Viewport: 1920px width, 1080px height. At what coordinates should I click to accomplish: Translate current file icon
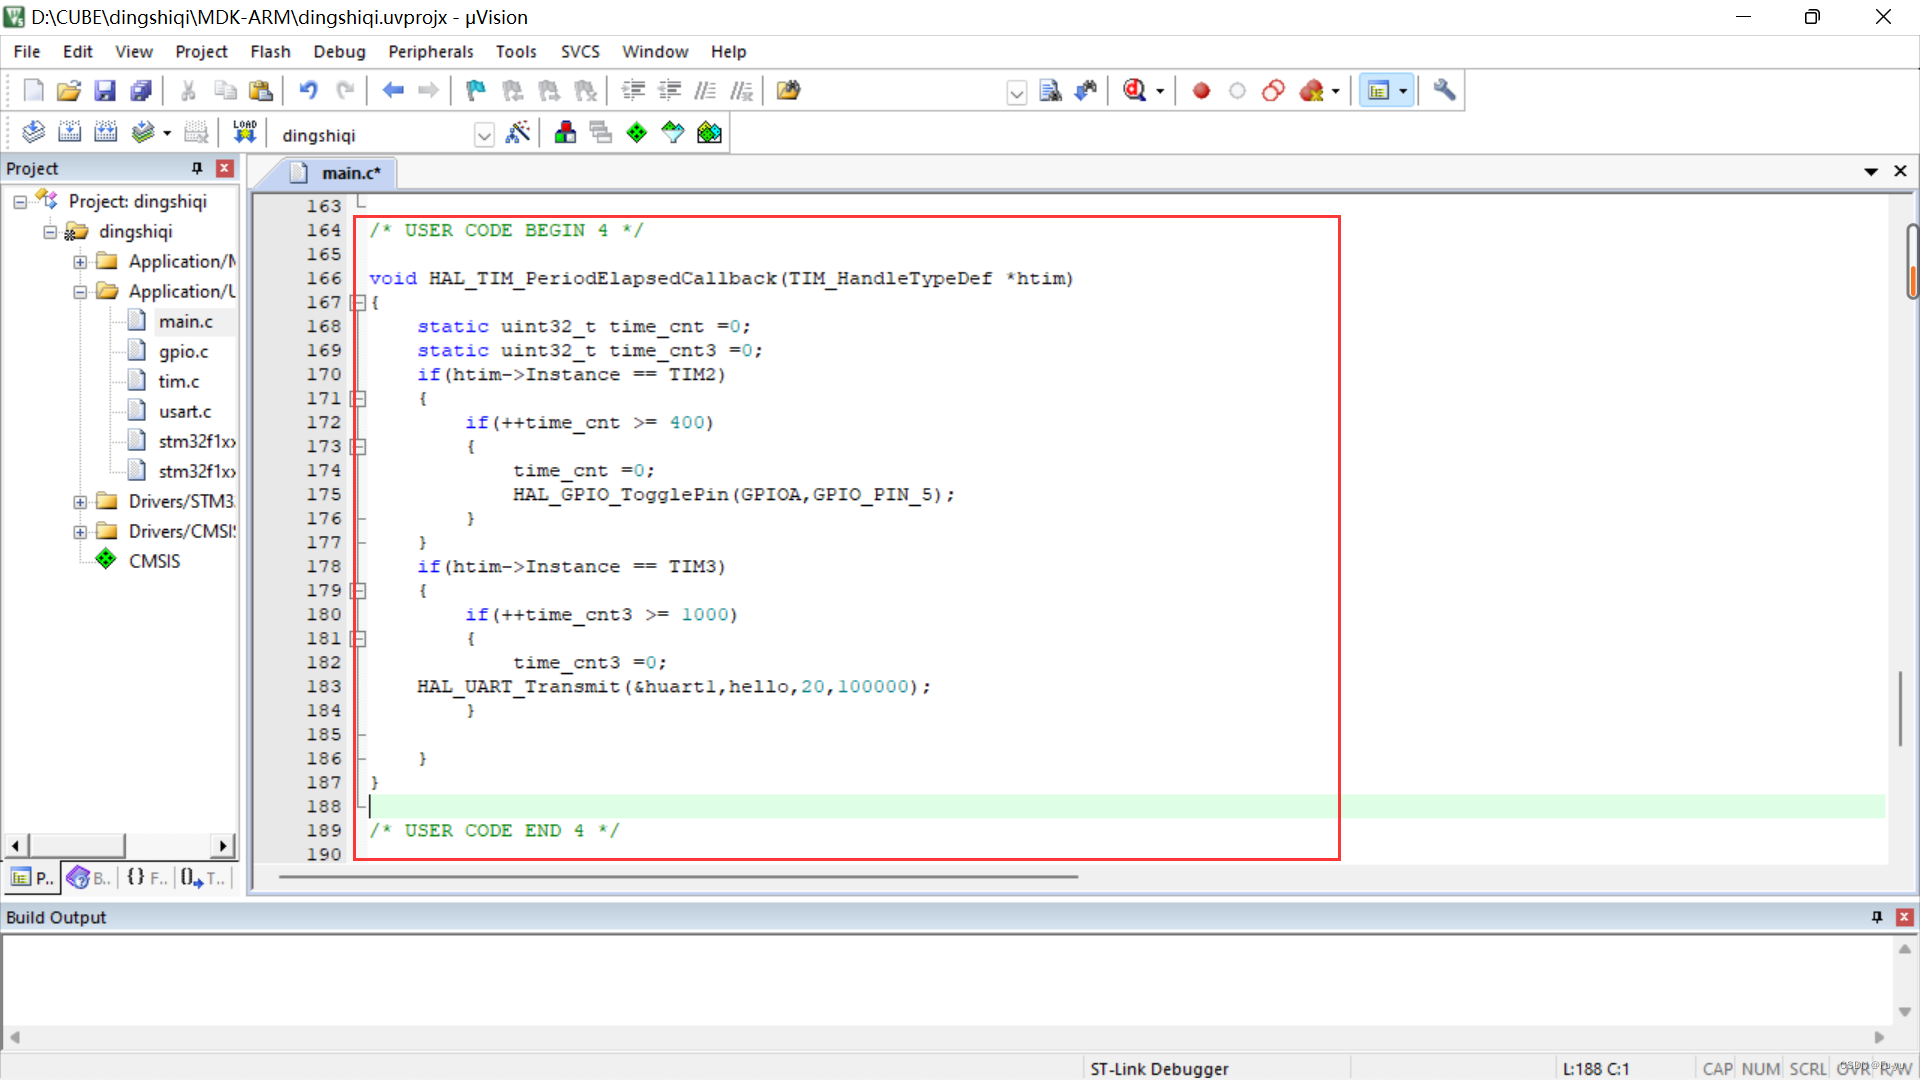tap(33, 132)
